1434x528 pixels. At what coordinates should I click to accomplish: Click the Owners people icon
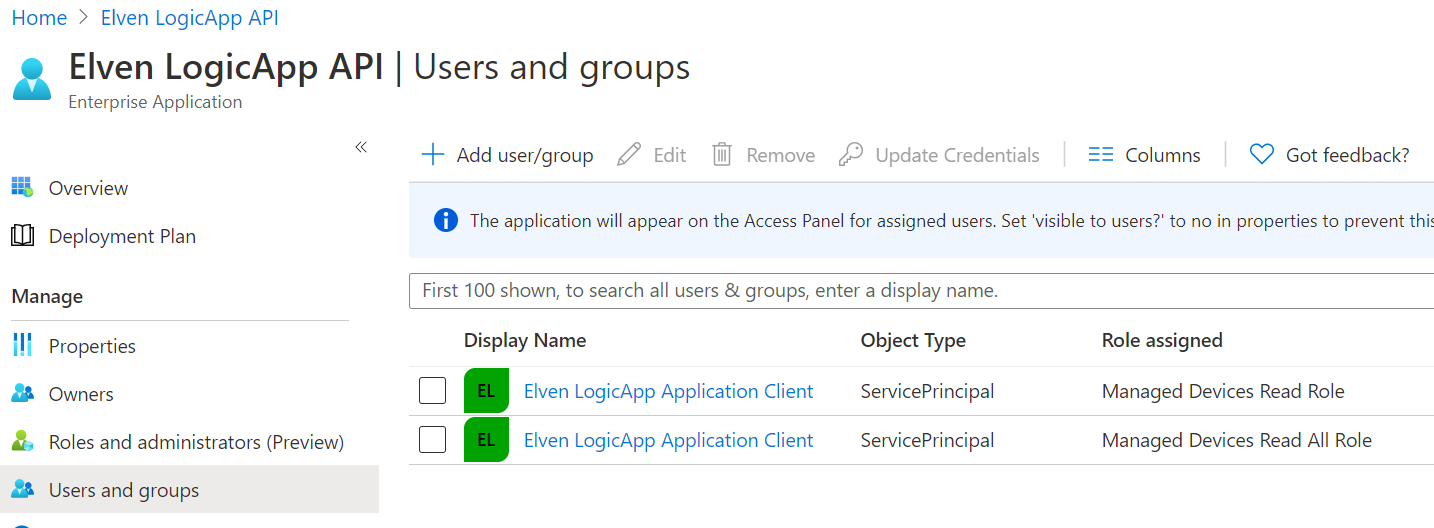click(22, 394)
